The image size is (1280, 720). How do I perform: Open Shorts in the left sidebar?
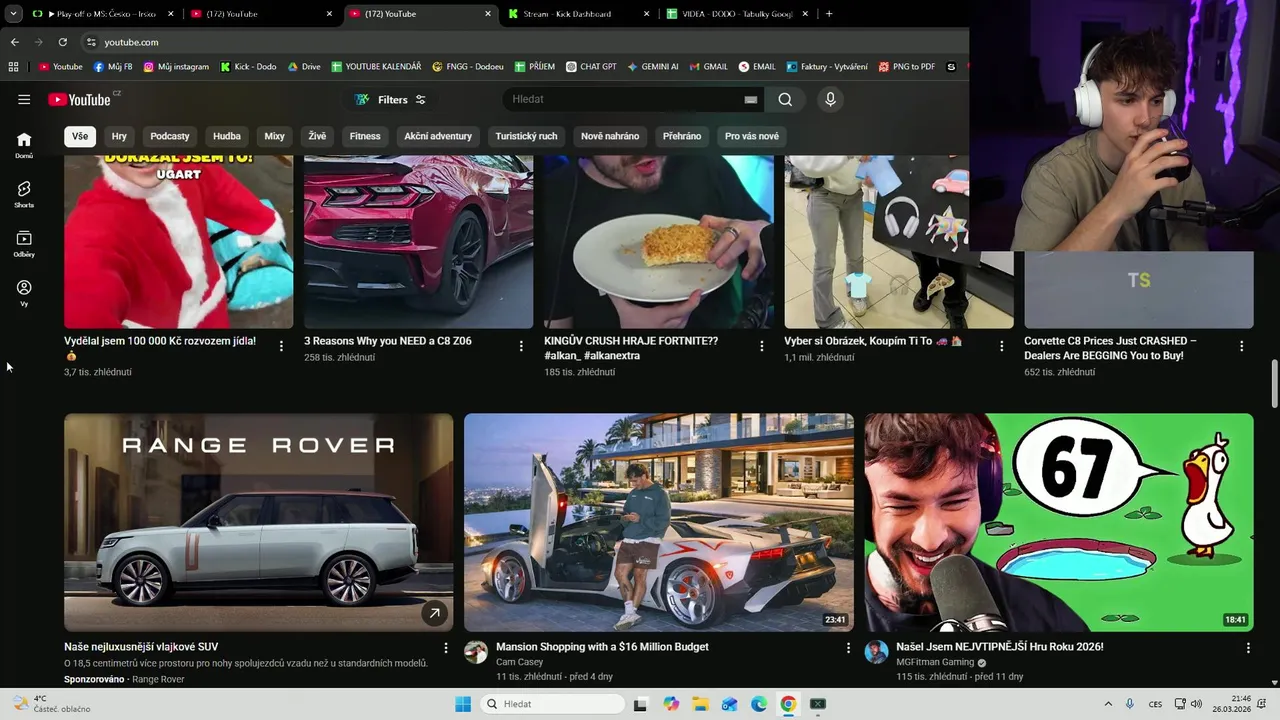24,194
